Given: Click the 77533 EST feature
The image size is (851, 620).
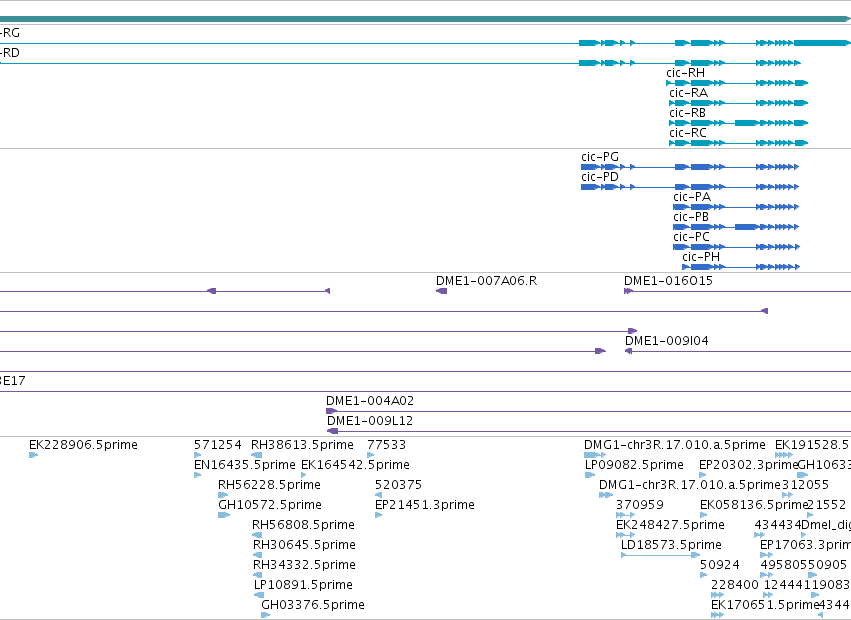Looking at the screenshot, I should 371,455.
